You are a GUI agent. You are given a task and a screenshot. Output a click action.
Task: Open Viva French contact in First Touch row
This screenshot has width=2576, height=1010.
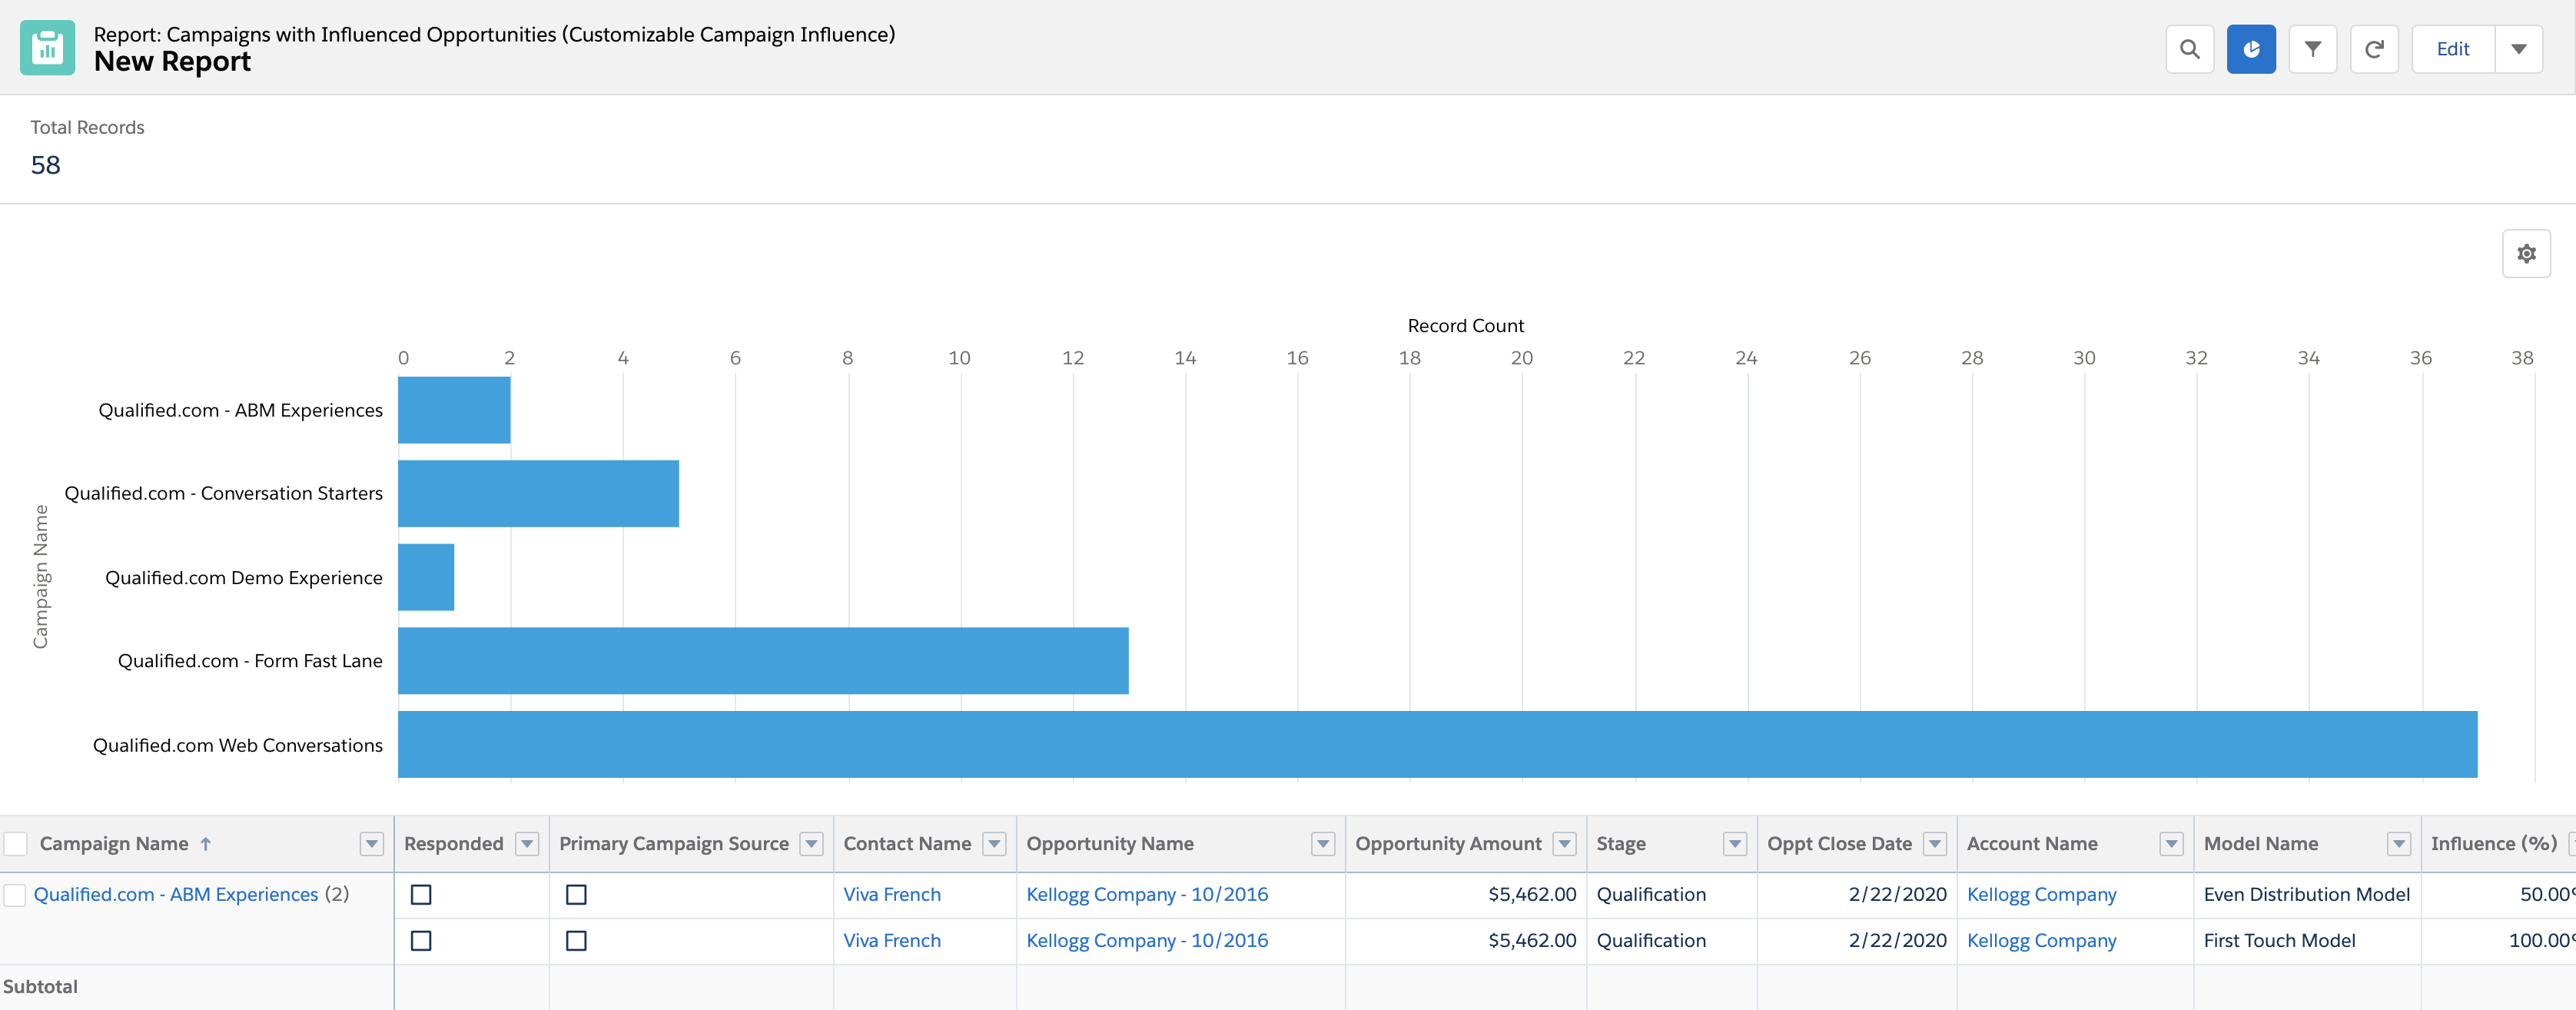tap(892, 940)
